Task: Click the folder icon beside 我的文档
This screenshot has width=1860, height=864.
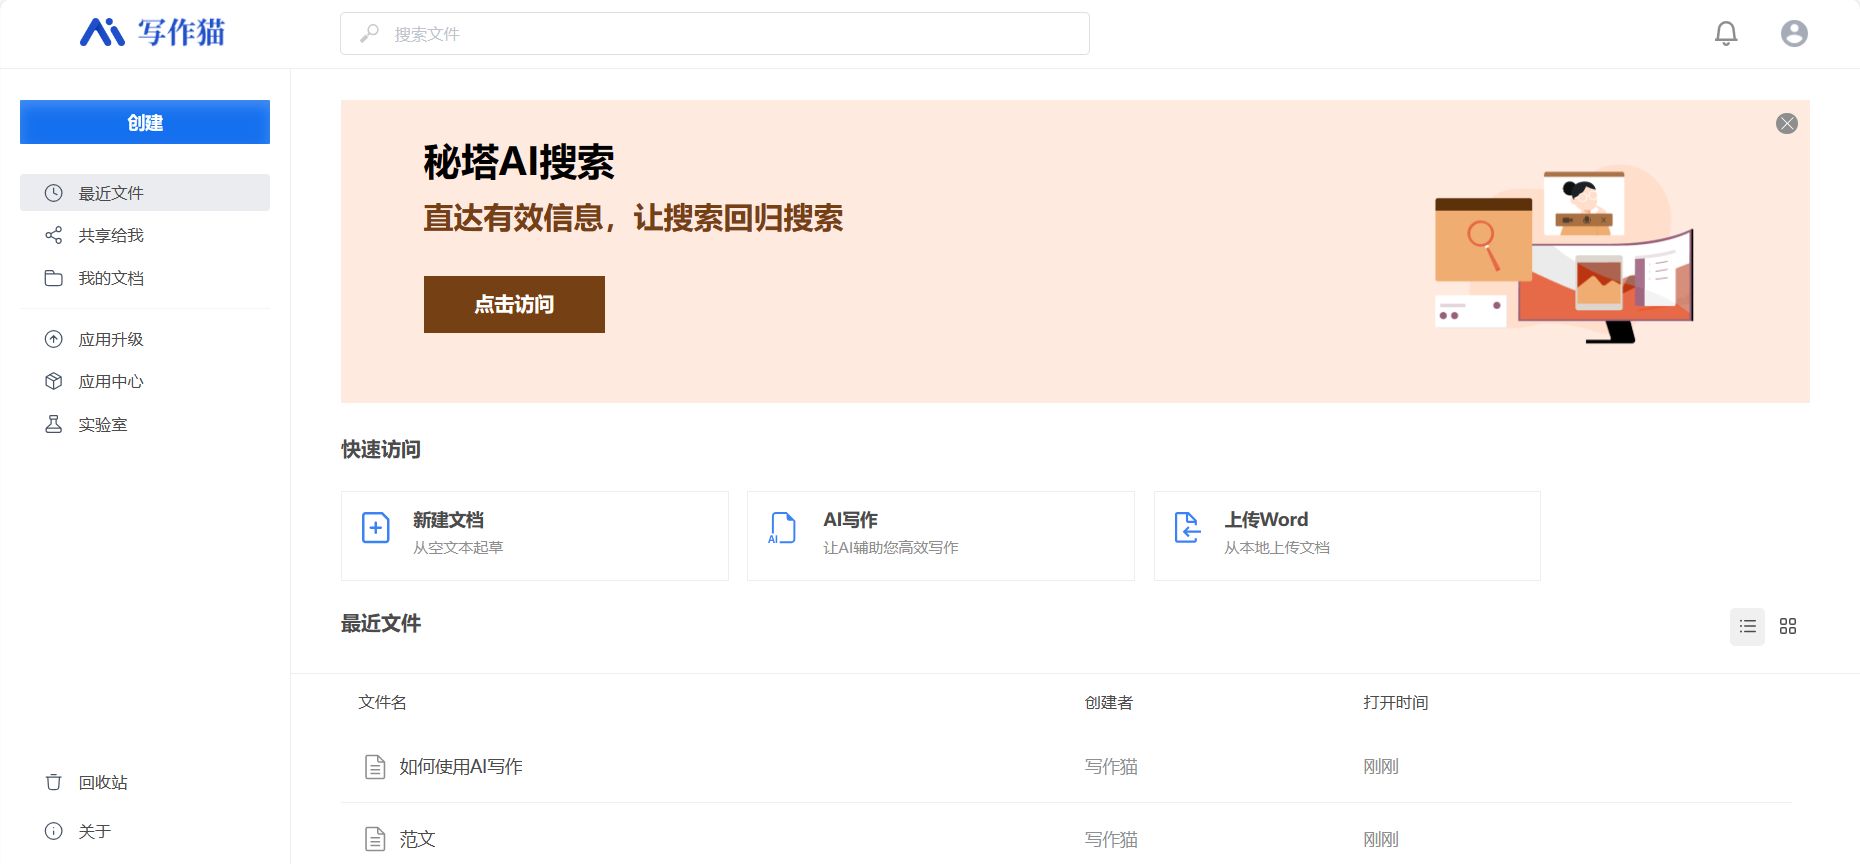Action: coord(54,278)
